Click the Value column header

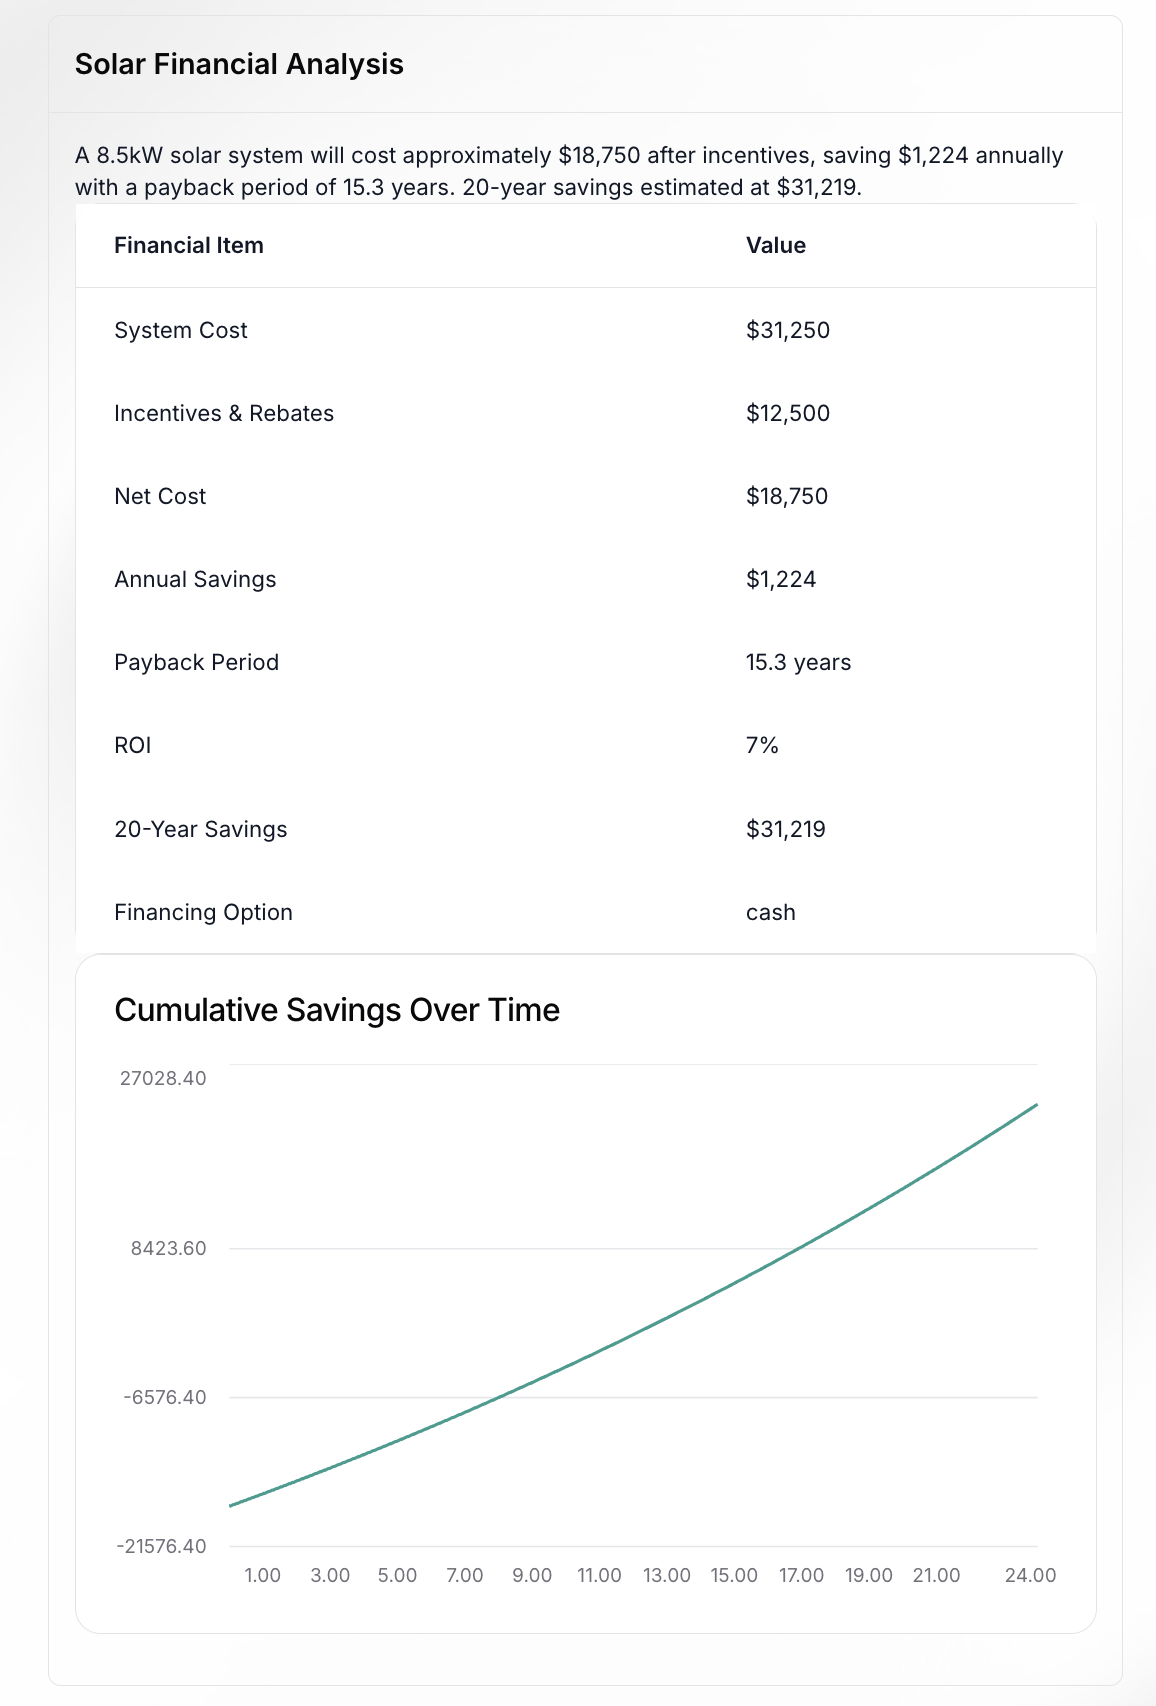[x=776, y=246]
